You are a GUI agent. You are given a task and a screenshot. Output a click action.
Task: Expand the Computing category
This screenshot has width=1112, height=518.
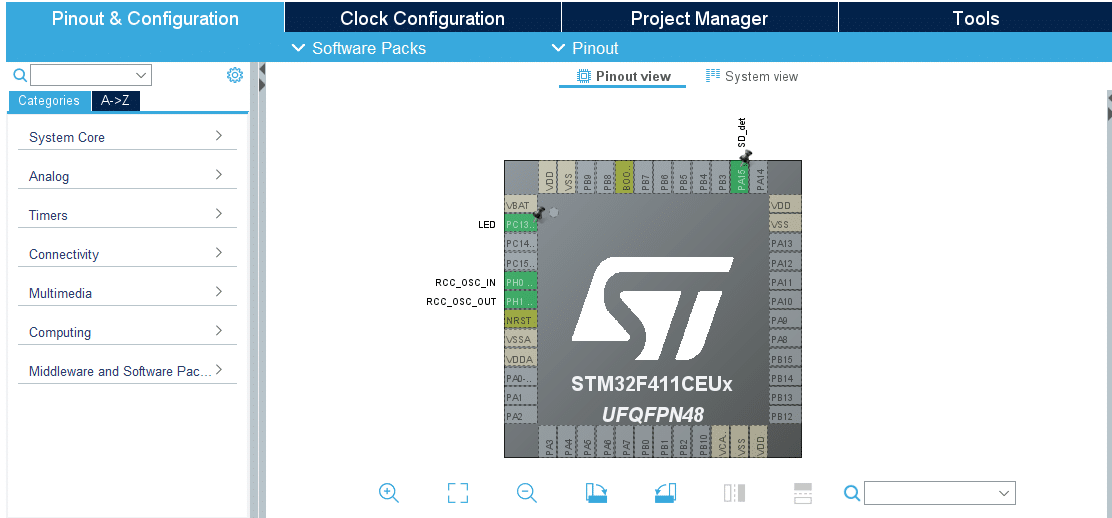click(127, 332)
